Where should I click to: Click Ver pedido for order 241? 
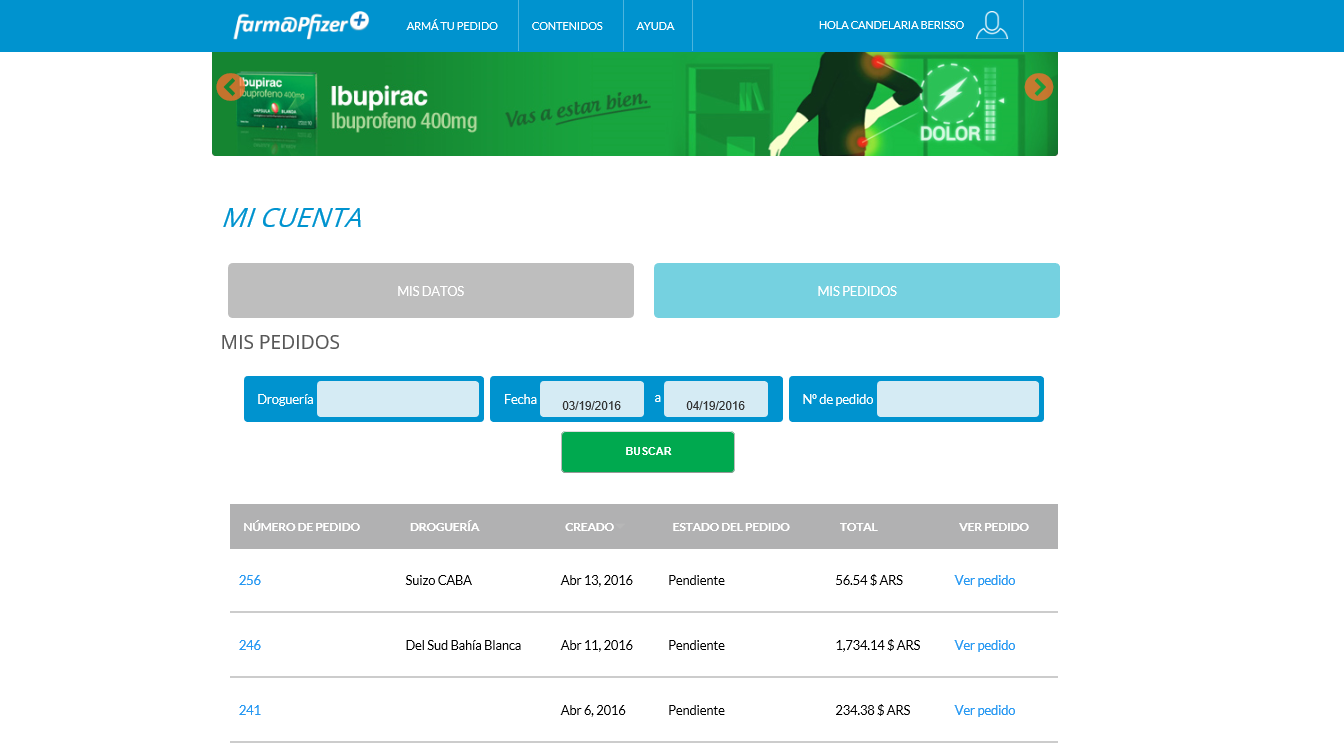click(x=985, y=710)
